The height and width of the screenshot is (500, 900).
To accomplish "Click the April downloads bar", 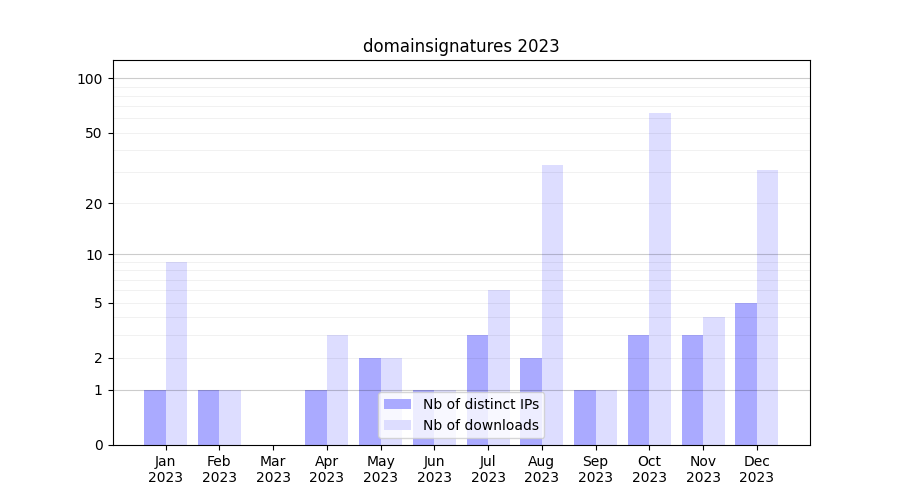I will pyautogui.click(x=338, y=390).
